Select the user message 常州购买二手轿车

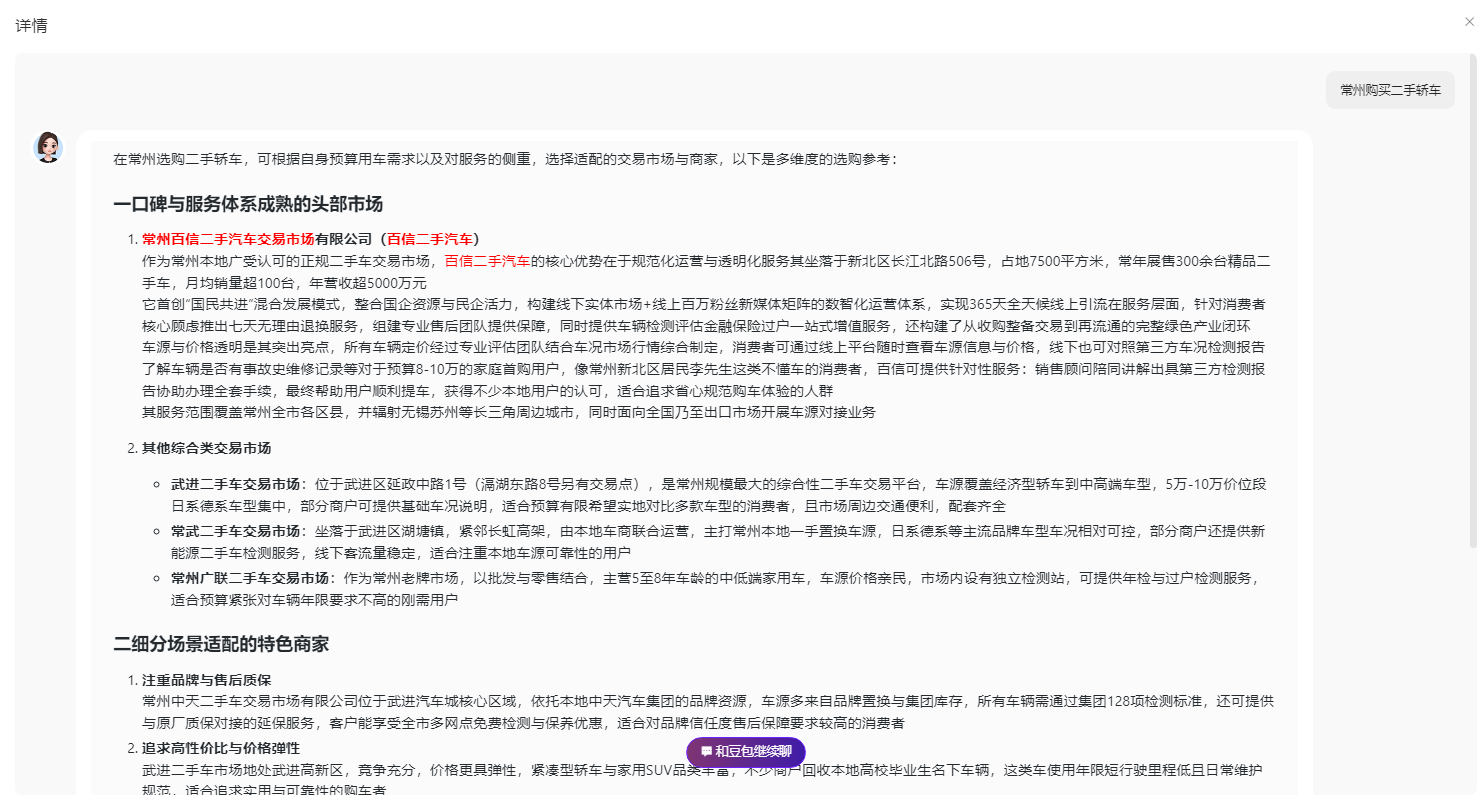1390,90
